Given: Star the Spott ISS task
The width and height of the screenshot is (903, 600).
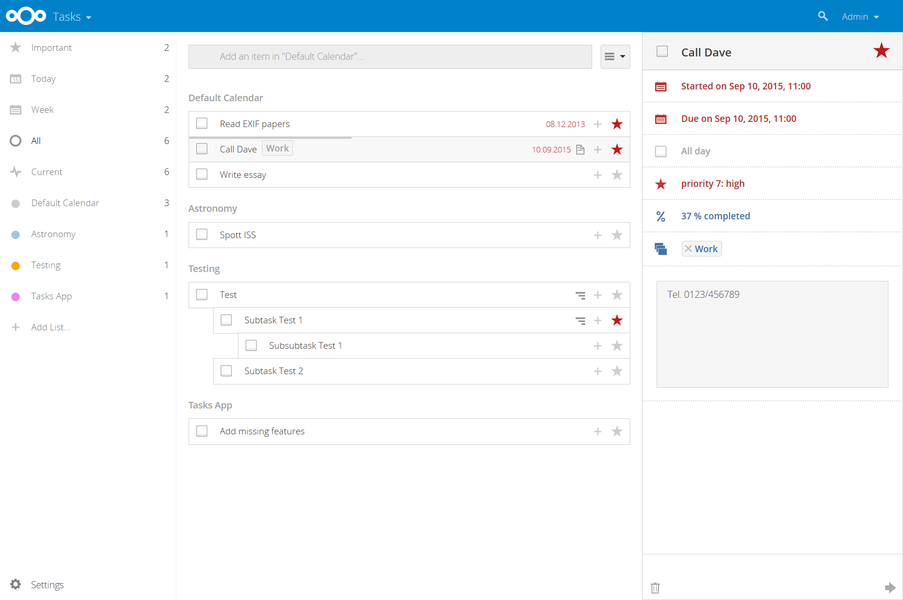Looking at the screenshot, I should click(617, 235).
